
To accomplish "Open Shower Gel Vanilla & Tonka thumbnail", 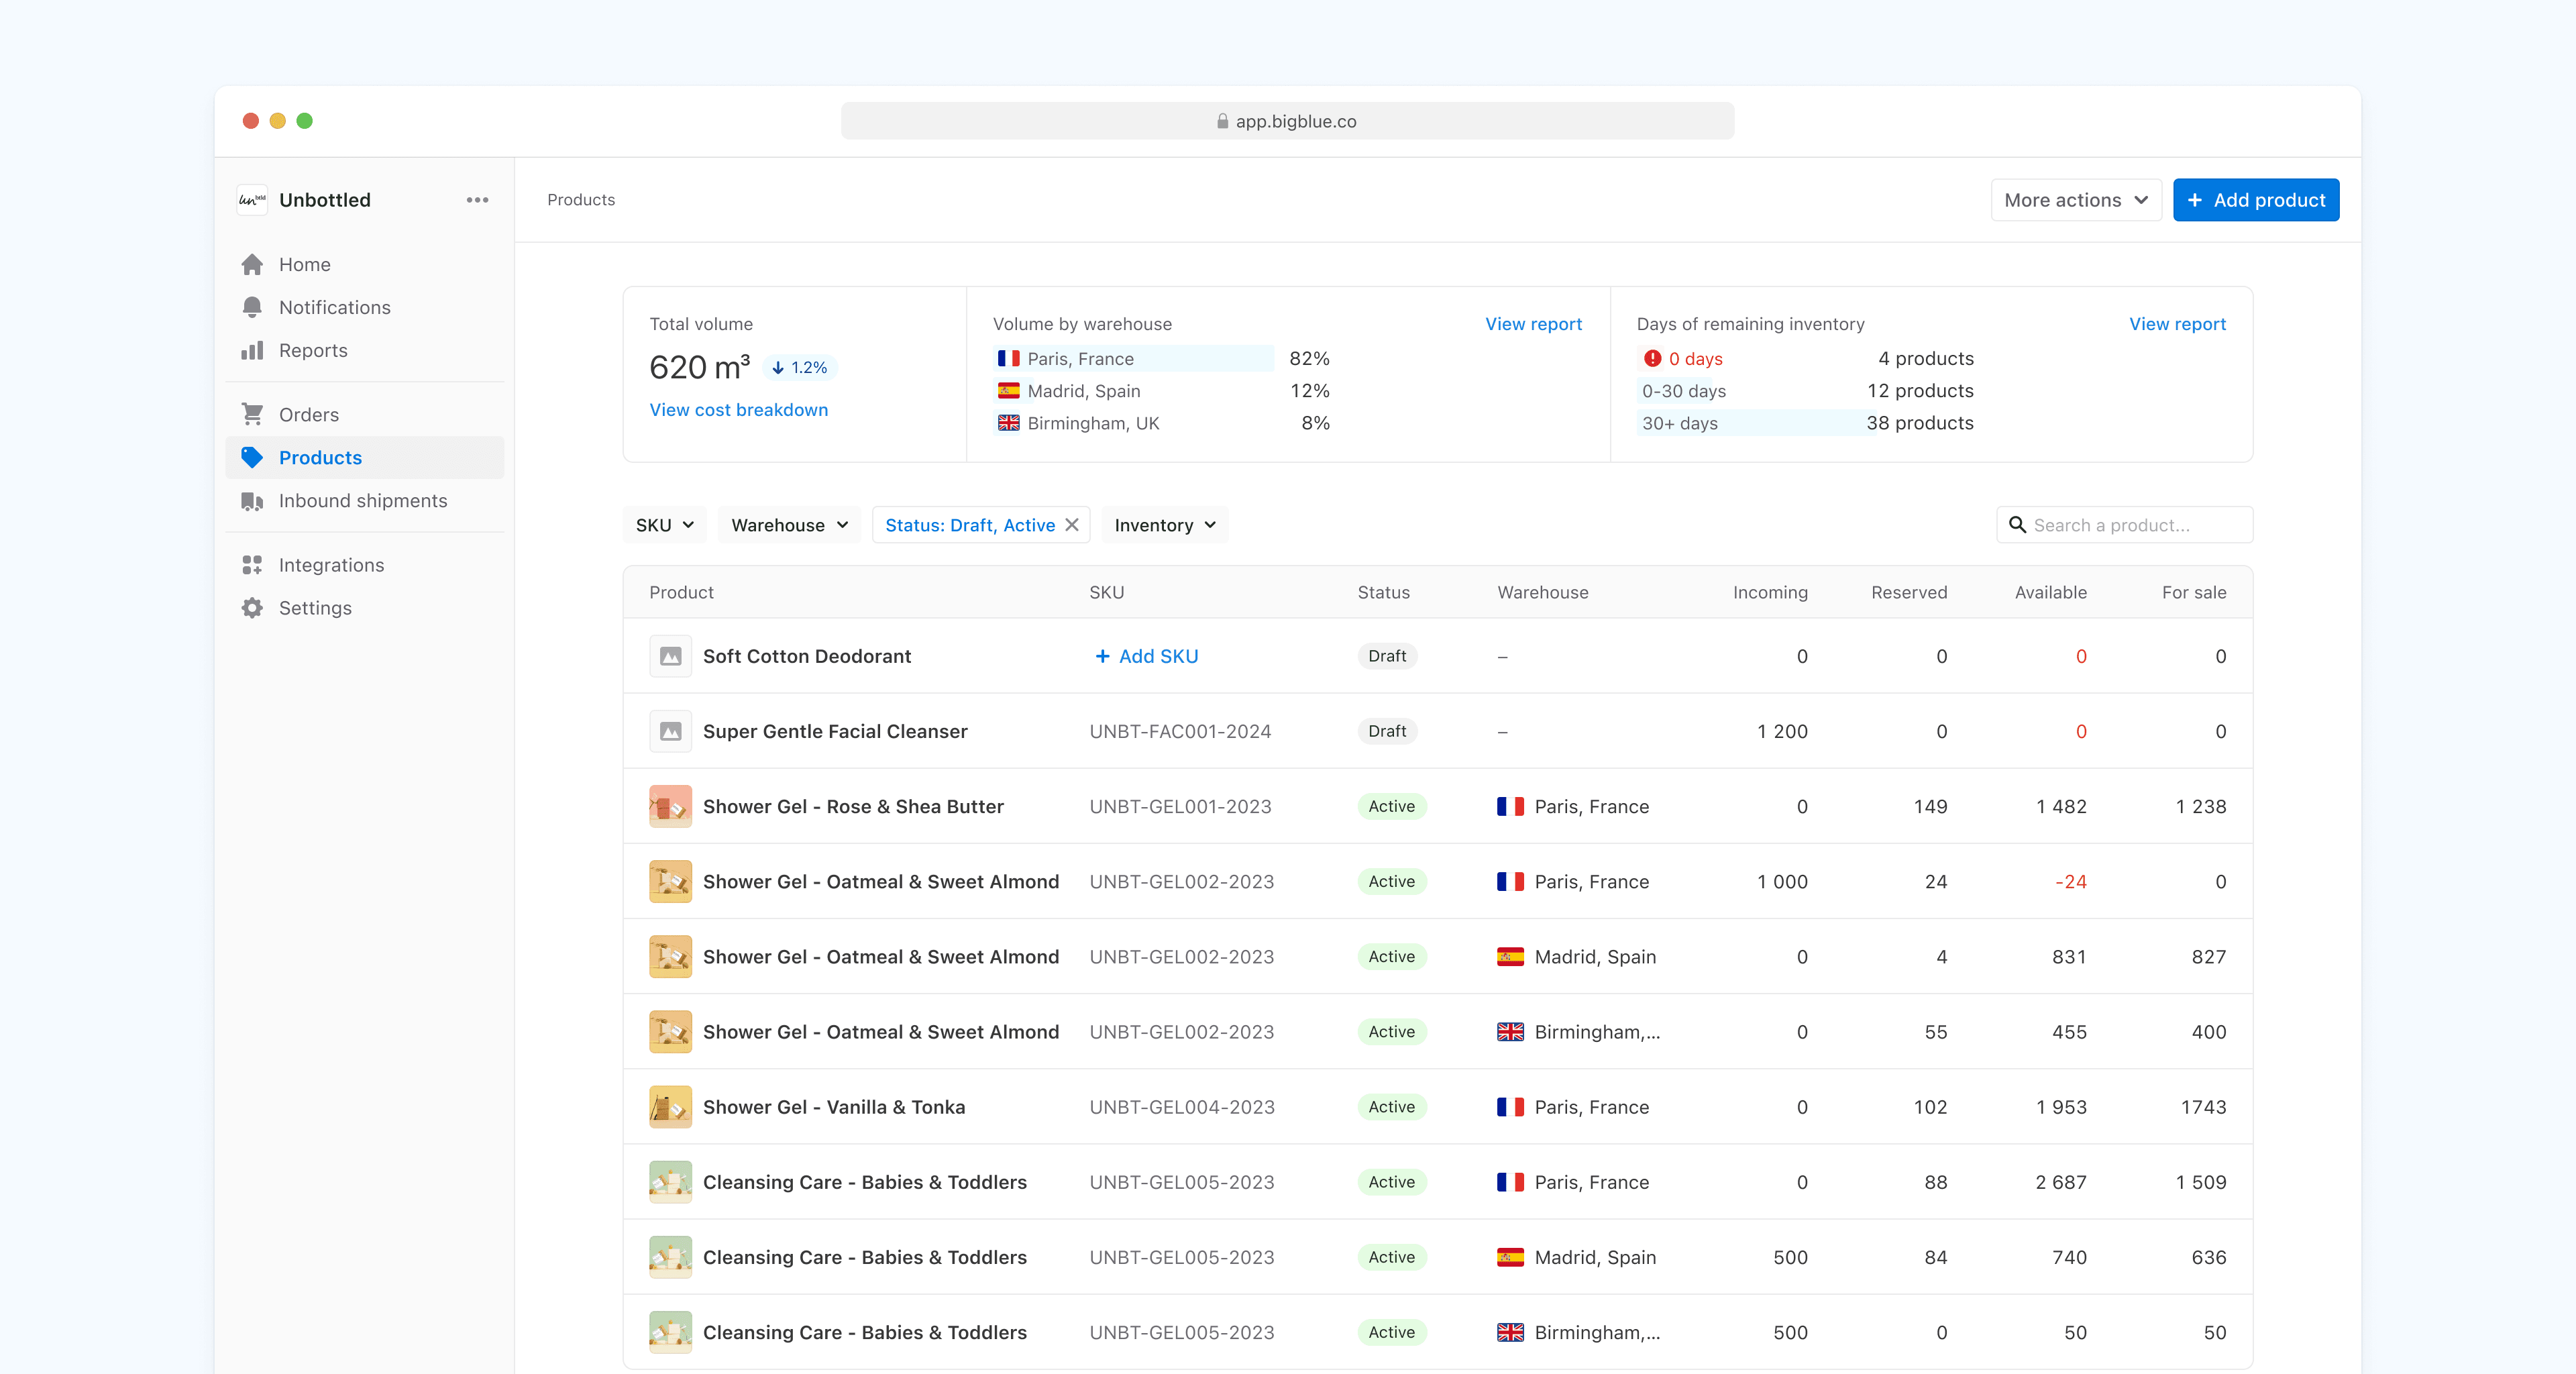I will pos(670,1107).
